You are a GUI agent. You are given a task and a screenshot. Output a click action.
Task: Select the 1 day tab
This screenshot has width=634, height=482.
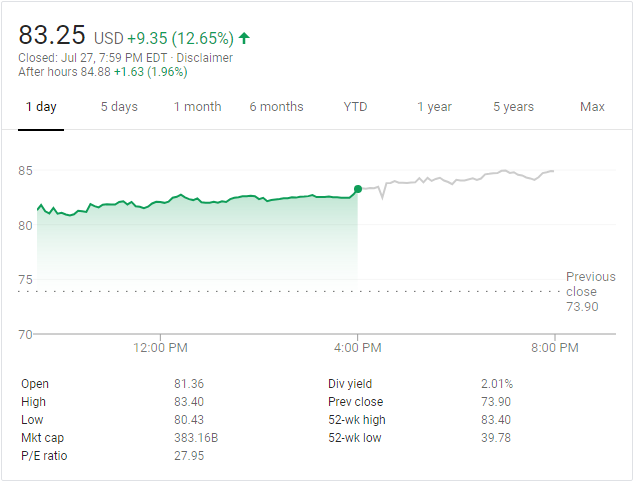pyautogui.click(x=41, y=107)
